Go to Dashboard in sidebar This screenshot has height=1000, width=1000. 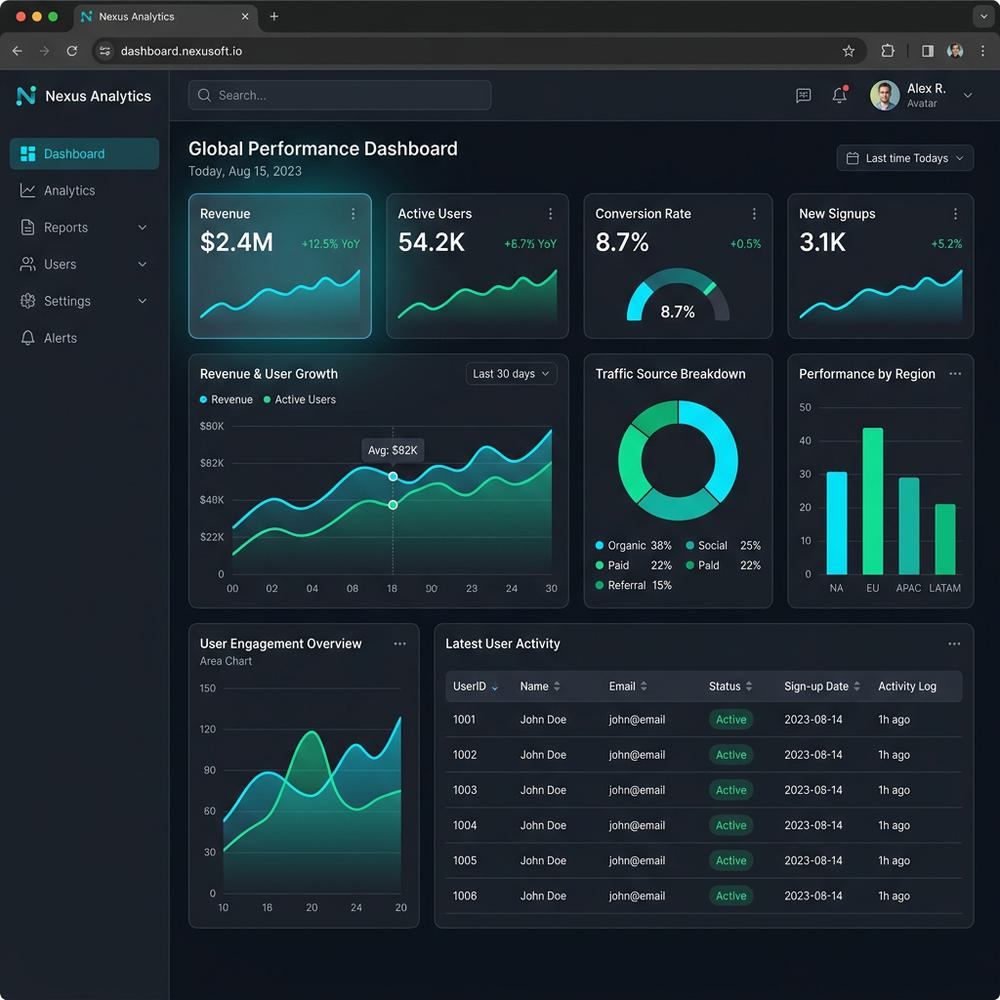[x=84, y=154]
